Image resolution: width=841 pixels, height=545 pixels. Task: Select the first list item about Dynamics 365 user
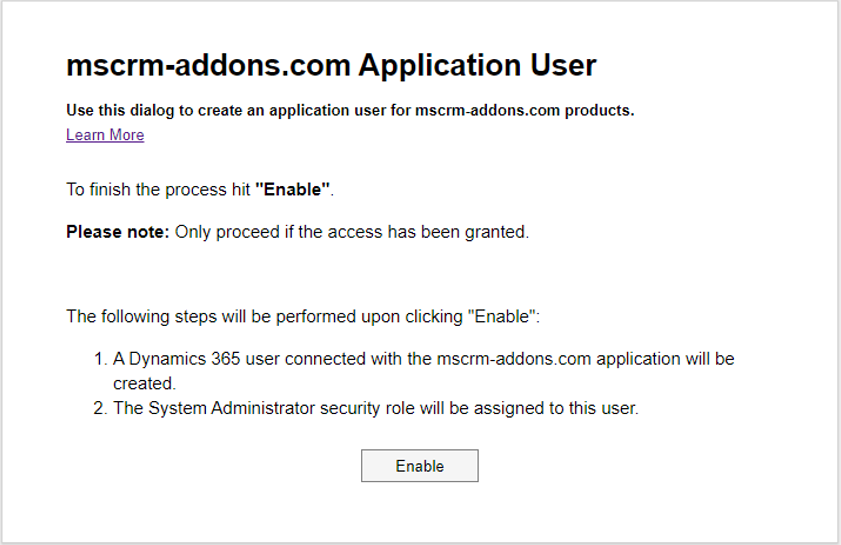414,371
